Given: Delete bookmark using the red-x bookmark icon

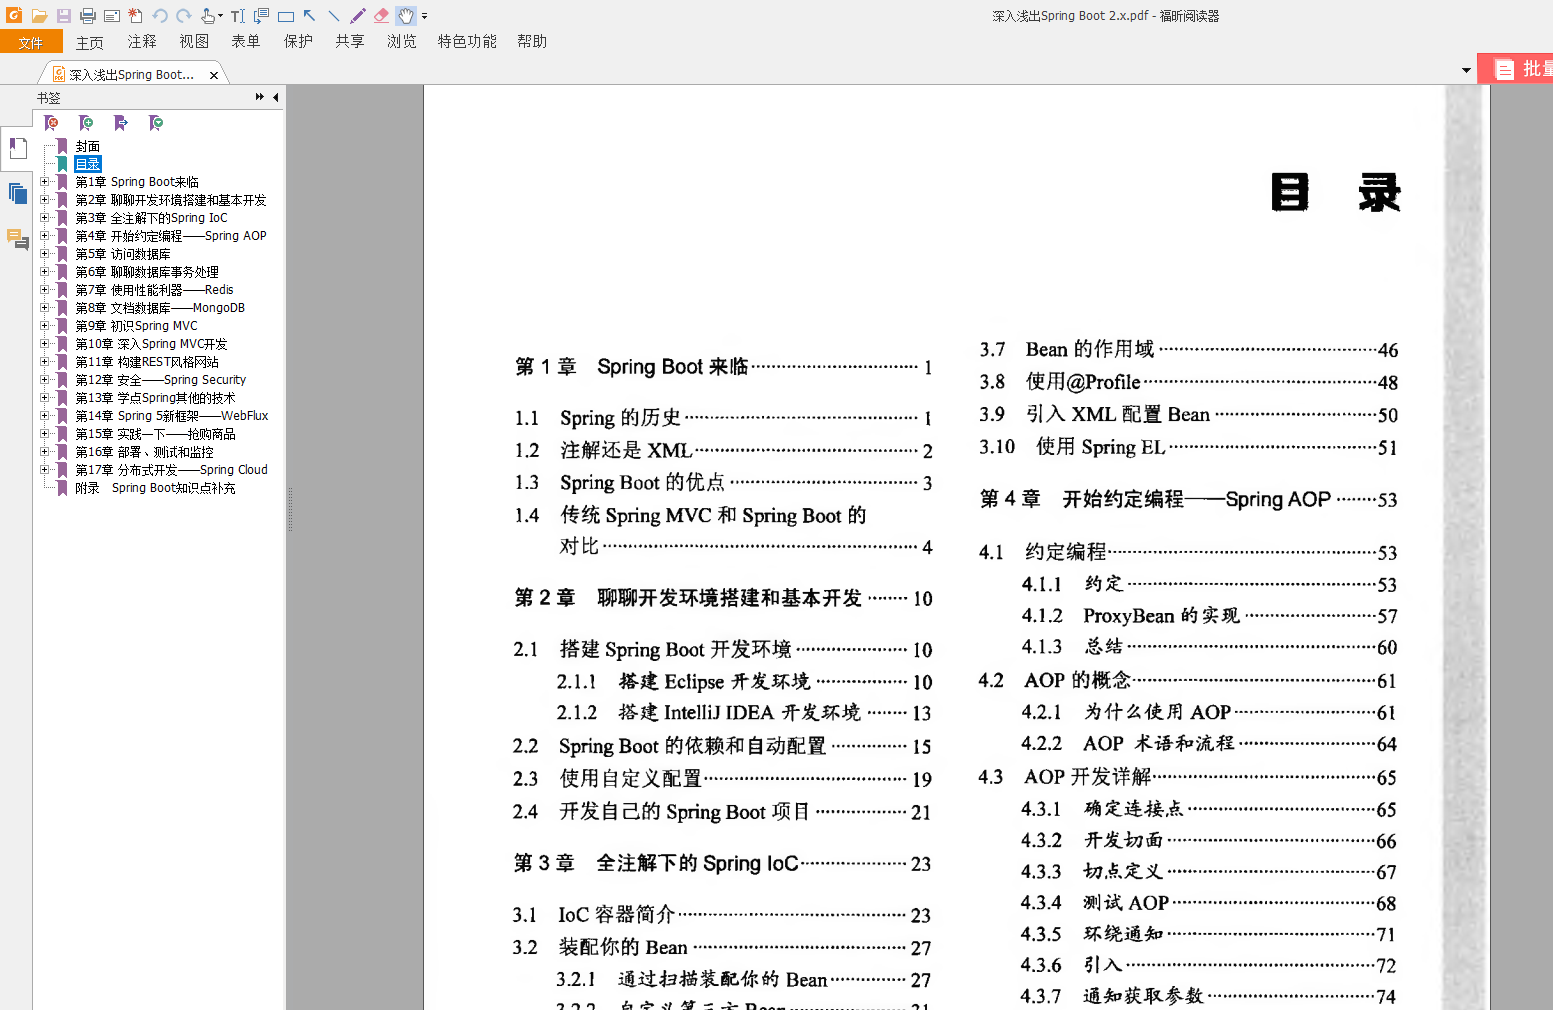Looking at the screenshot, I should click(x=52, y=123).
